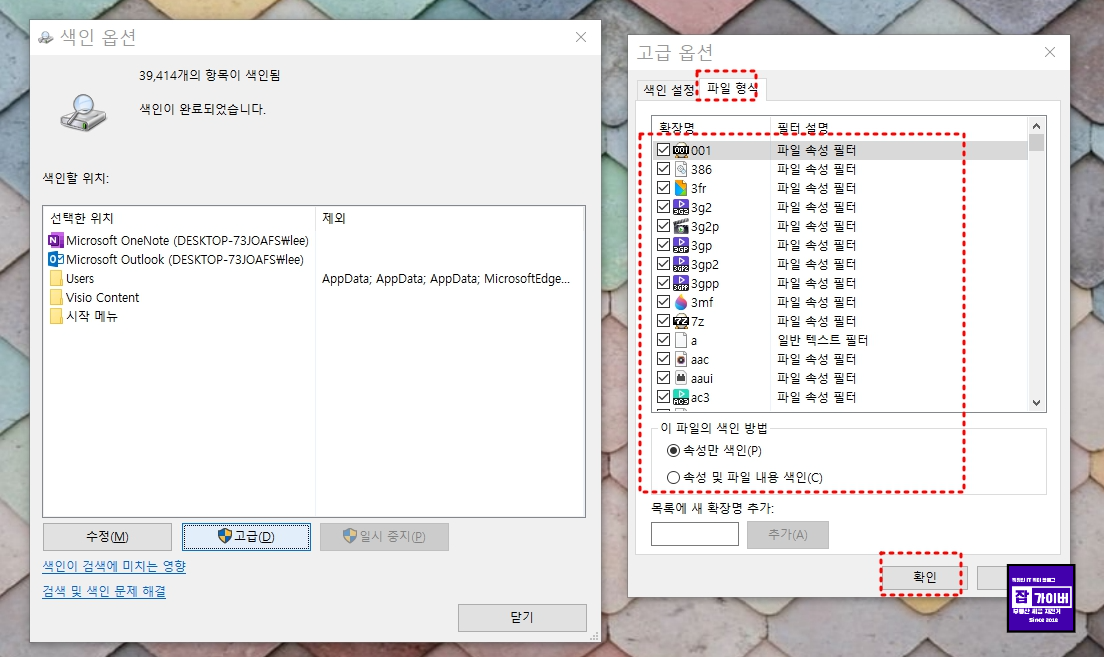
Task: Click the 7z archive file type icon
Action: pos(684,320)
